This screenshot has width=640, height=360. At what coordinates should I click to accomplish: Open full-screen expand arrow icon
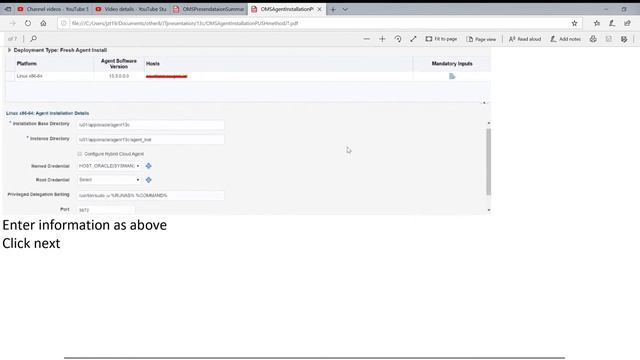click(413, 39)
